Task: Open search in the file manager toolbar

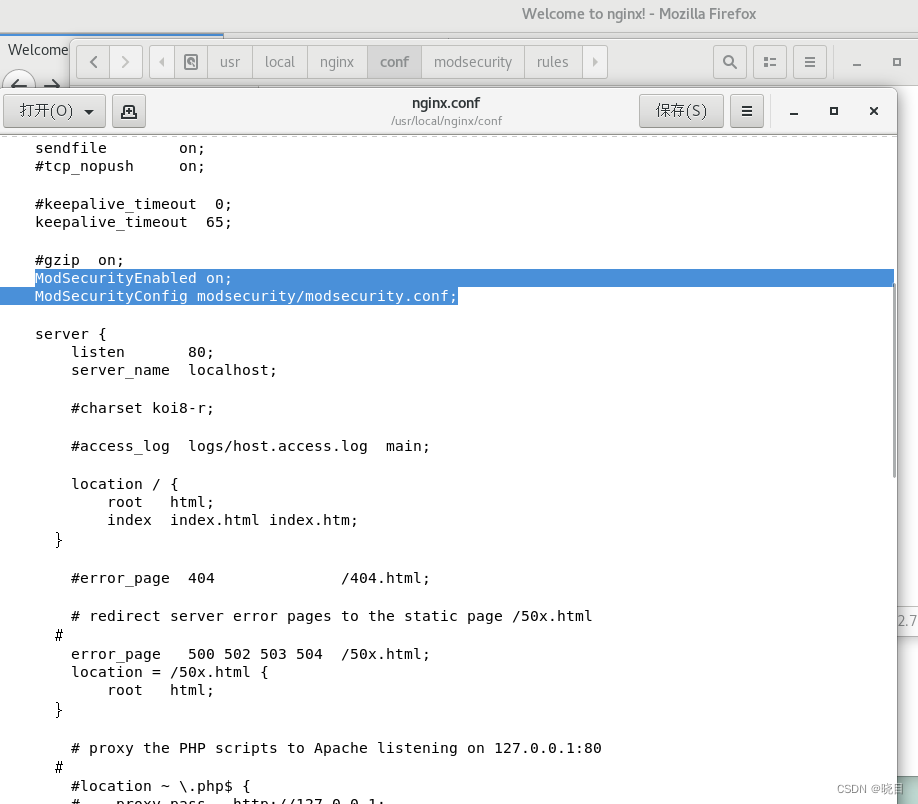Action: (x=729, y=61)
